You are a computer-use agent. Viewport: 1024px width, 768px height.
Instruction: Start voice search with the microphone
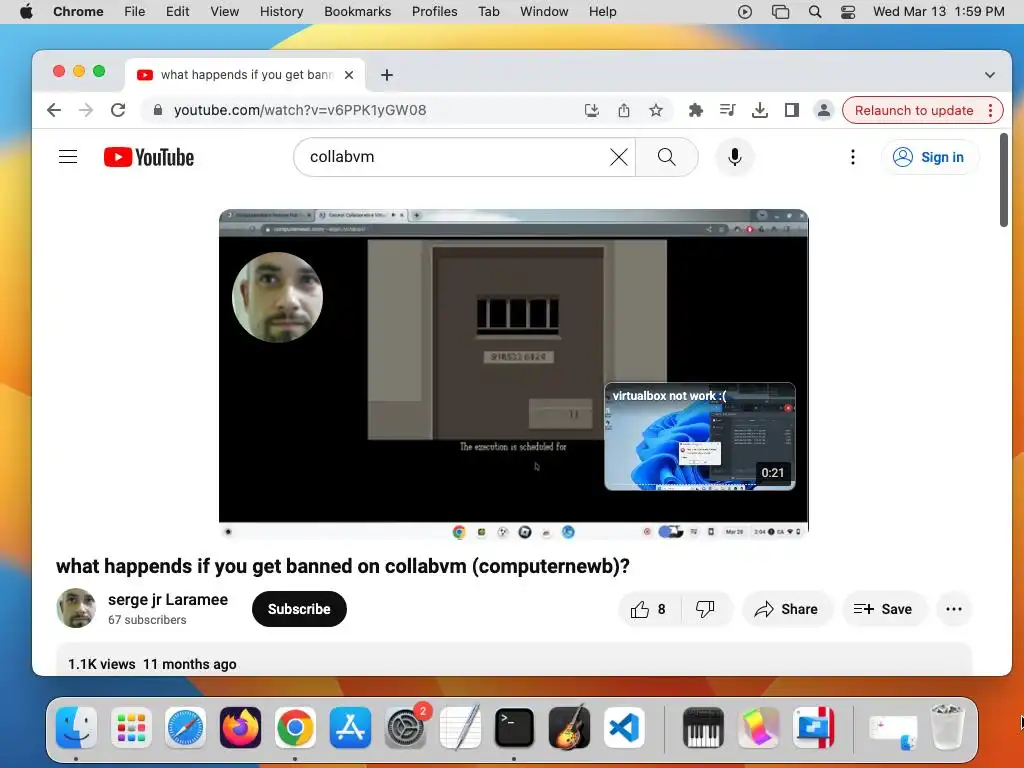point(735,157)
